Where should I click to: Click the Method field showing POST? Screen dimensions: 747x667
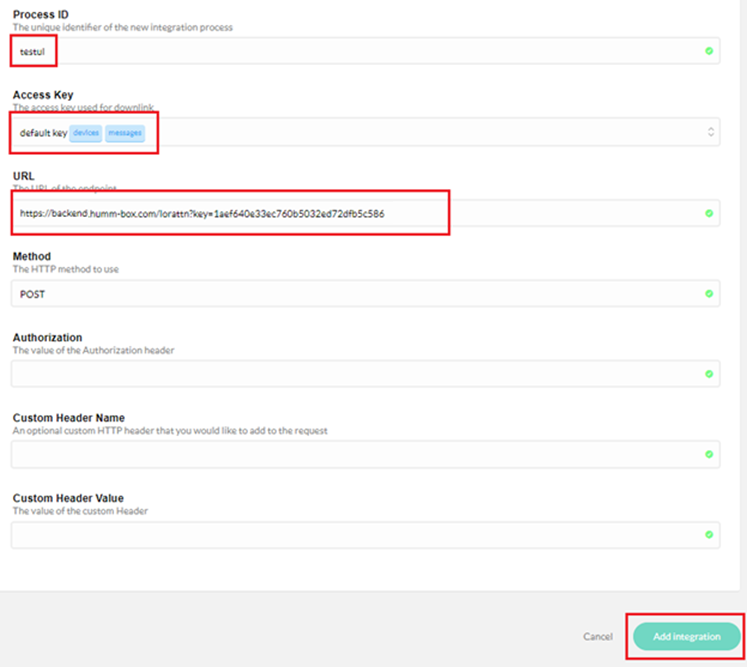point(360,294)
